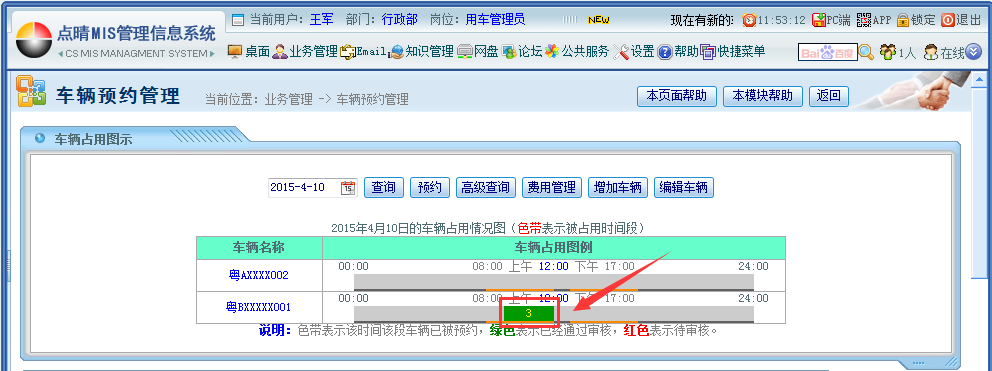Open the APP QR code icon

click(x=864, y=20)
